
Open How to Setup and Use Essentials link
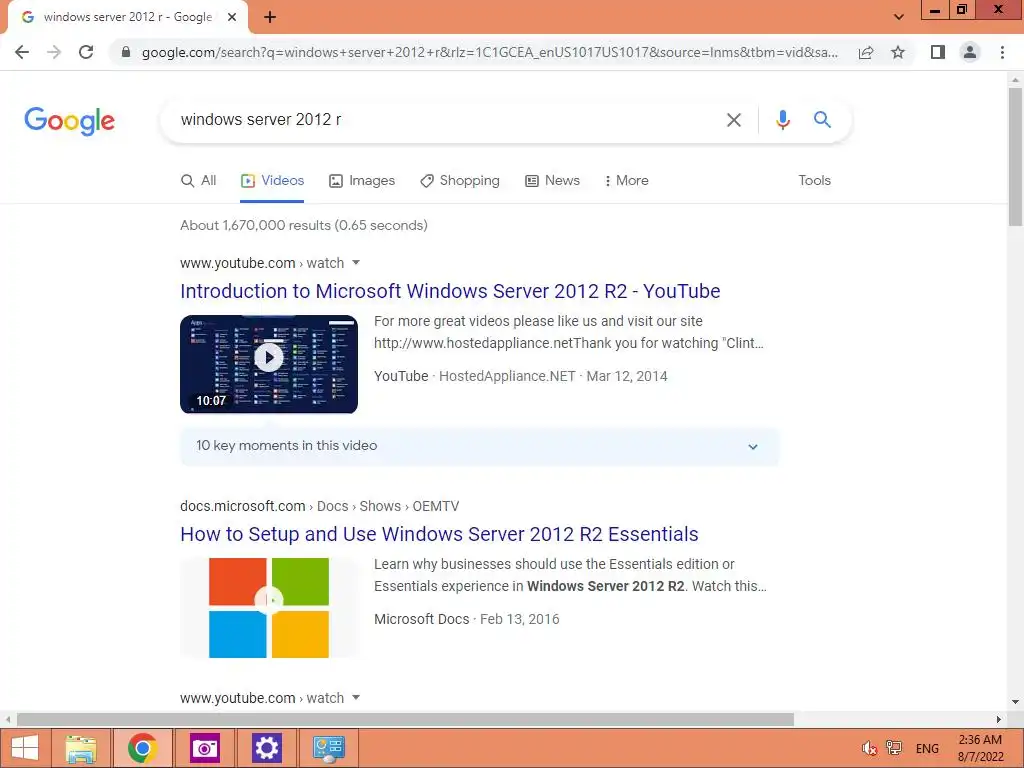(439, 534)
